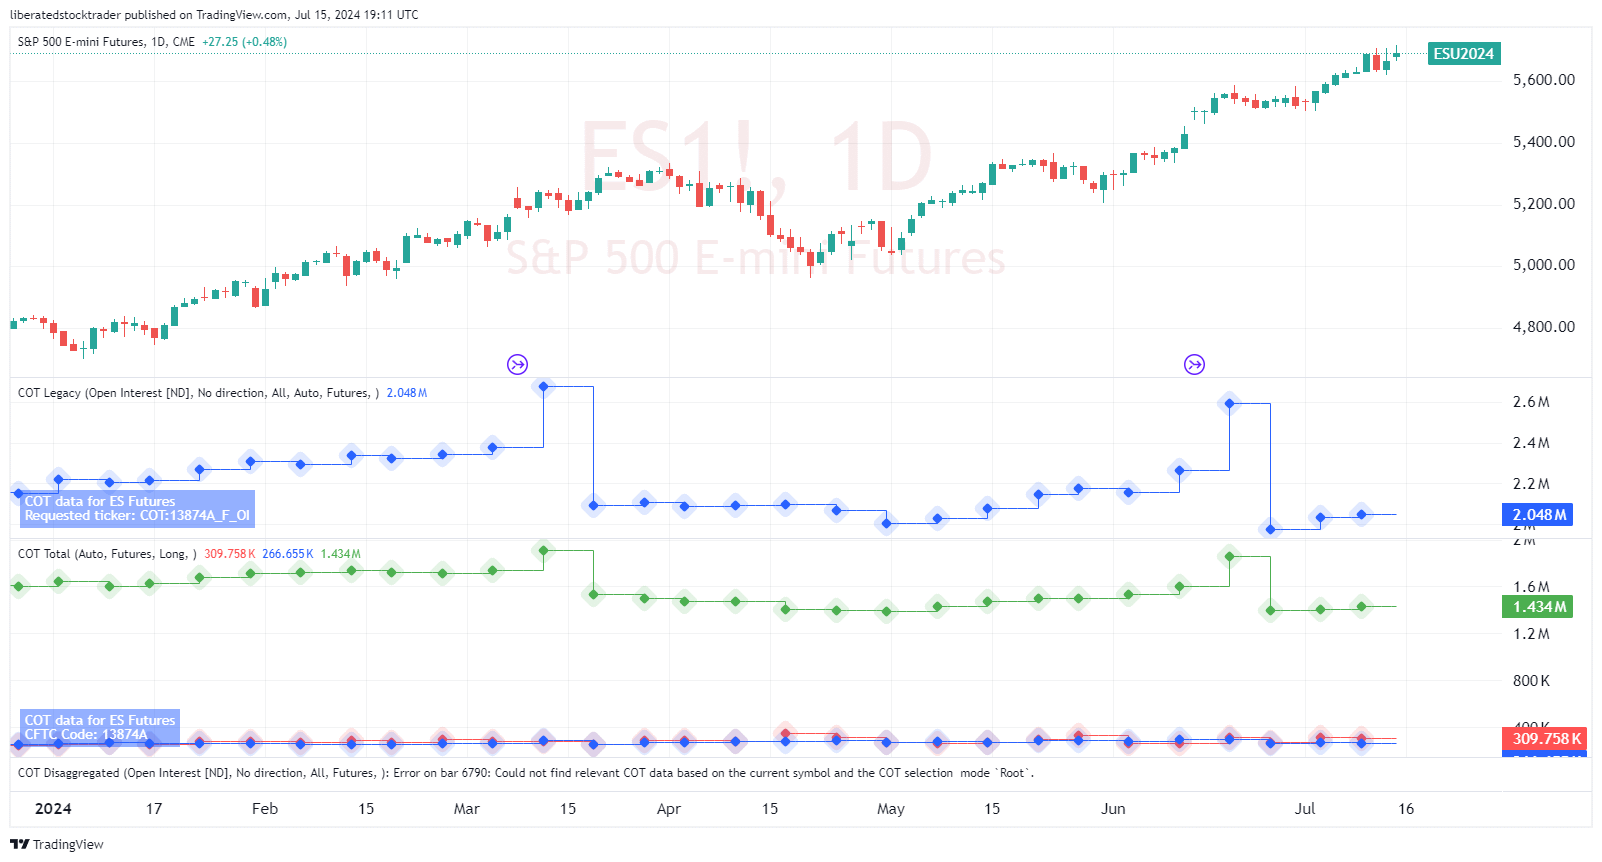Click the '2024' year label on time axis
This screenshot has height=862, width=1602.
53,809
